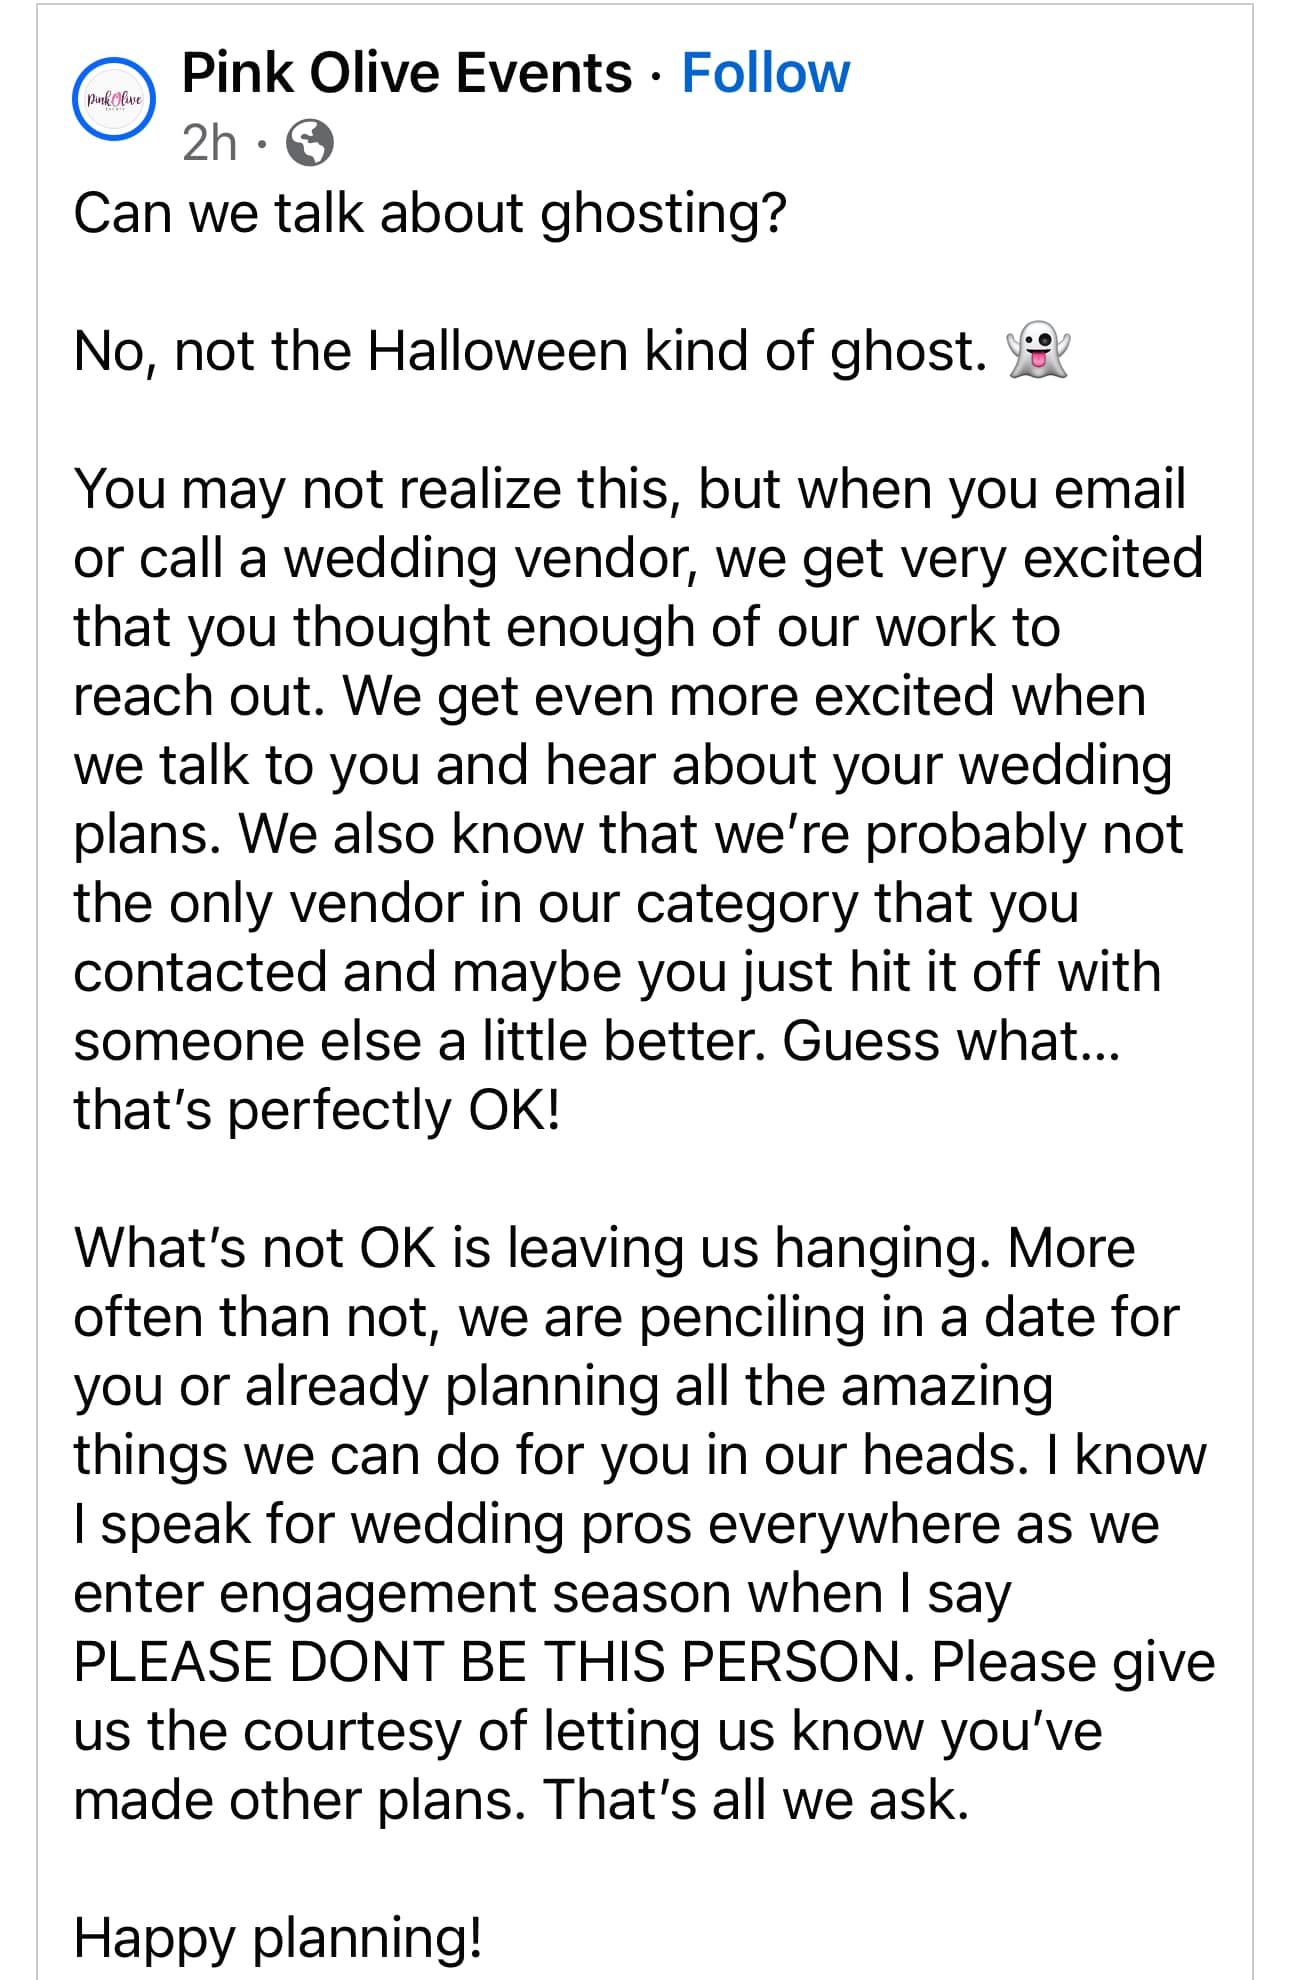Click the line "that's perfectly OK!"

tap(317, 1110)
